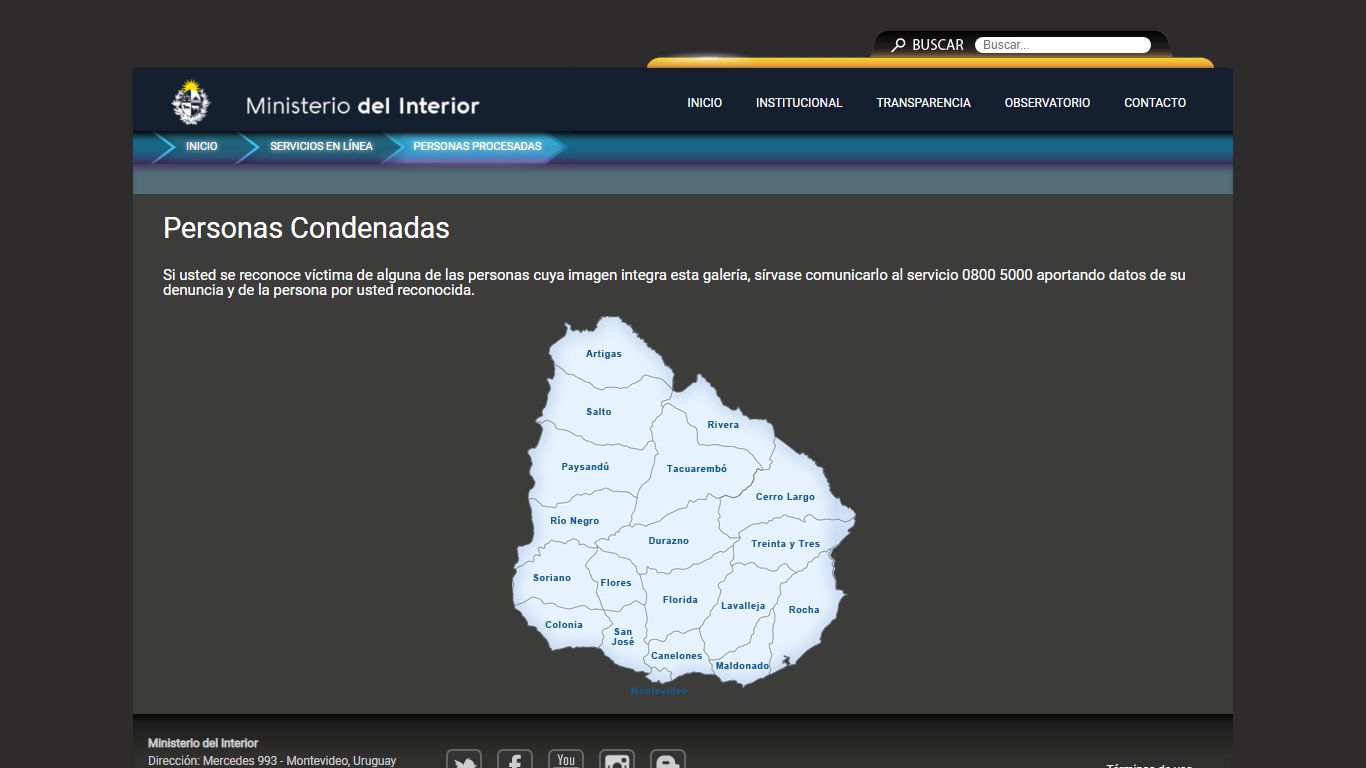Go to INICIO in the breadcrumb

[201, 146]
